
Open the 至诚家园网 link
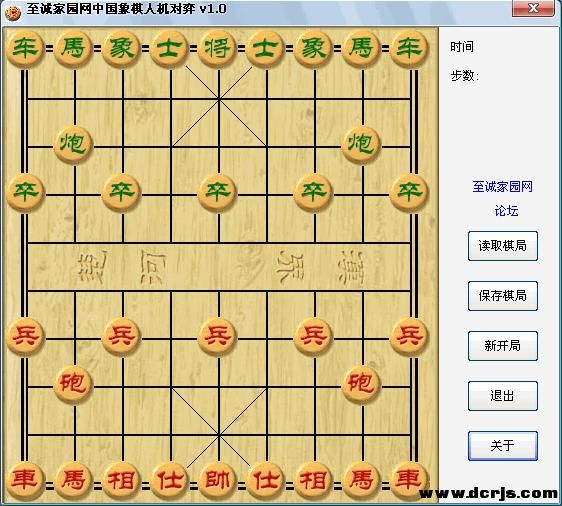click(502, 187)
